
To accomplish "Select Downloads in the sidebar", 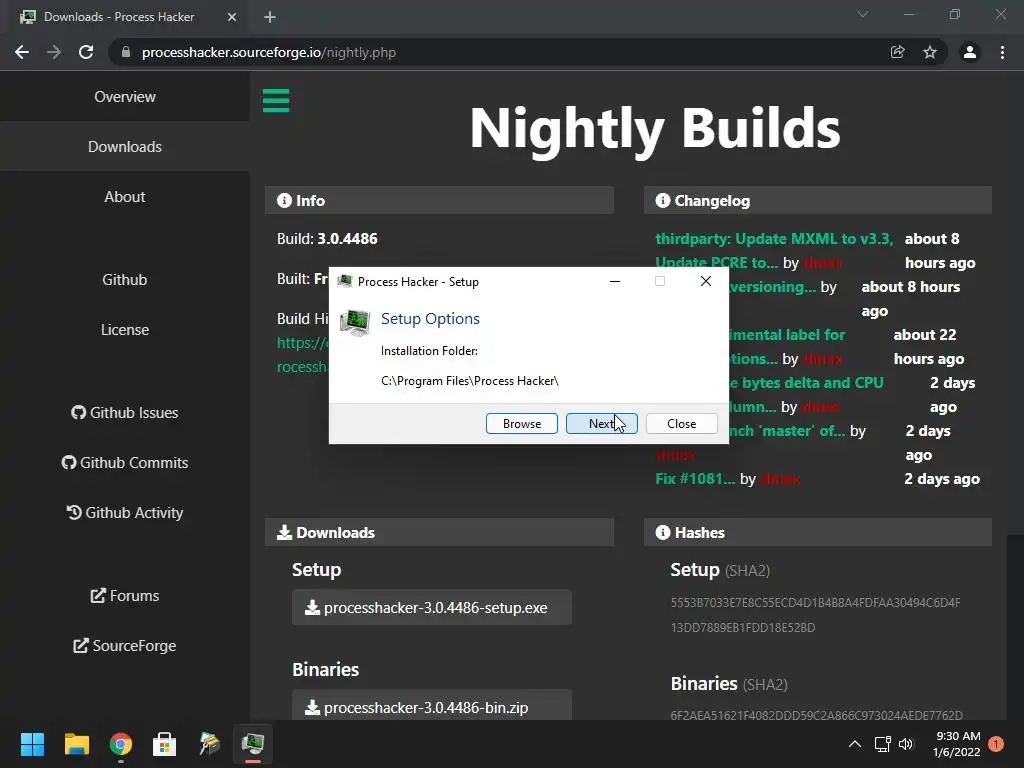I will click(x=125, y=146).
